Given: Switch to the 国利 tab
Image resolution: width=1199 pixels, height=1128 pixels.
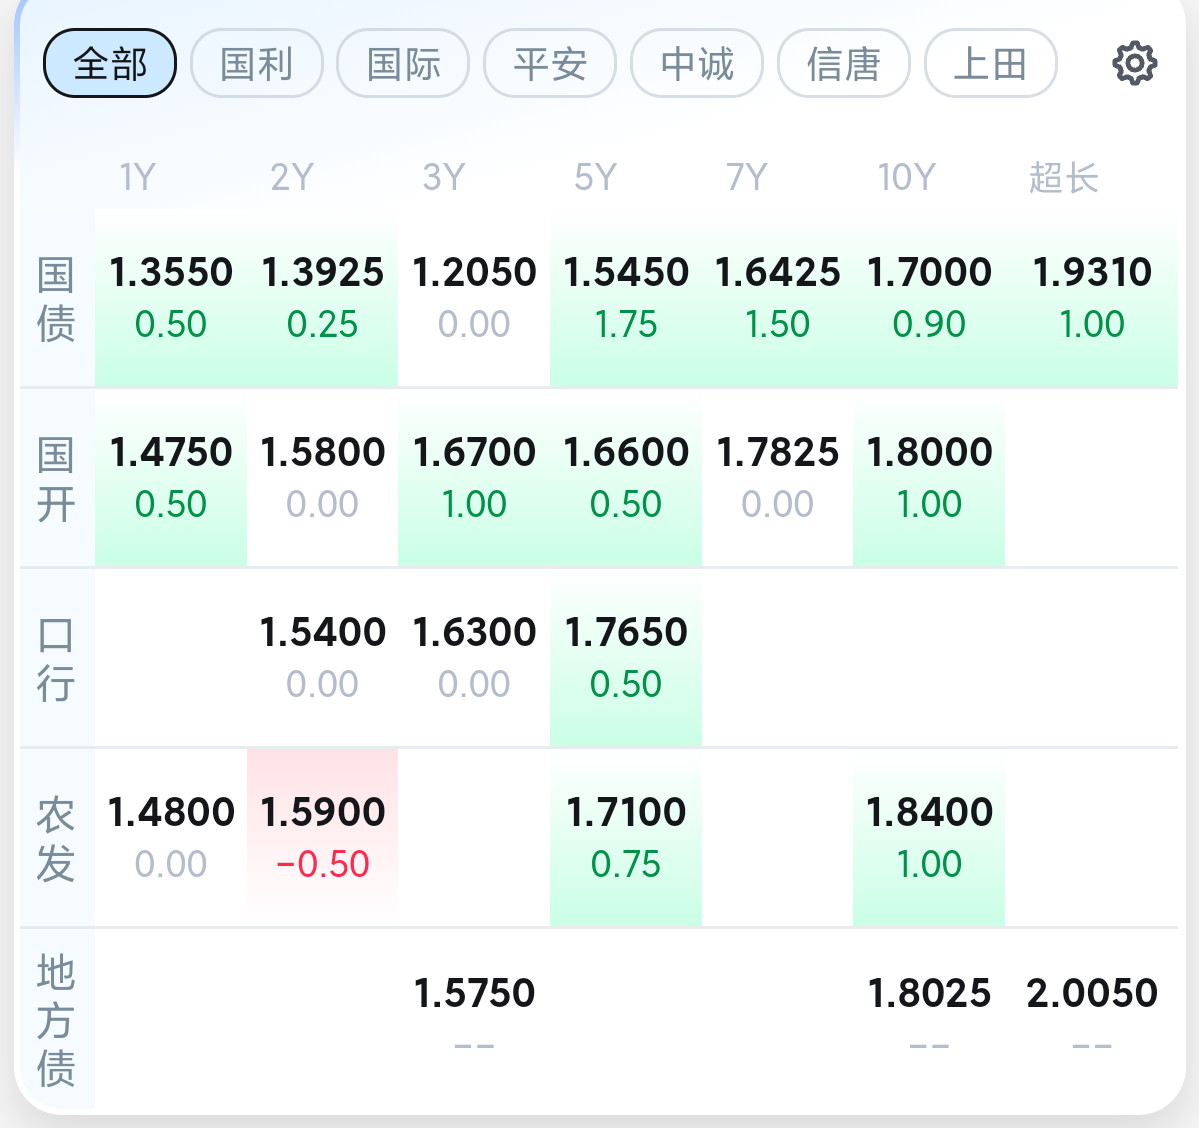Looking at the screenshot, I should pyautogui.click(x=257, y=64).
